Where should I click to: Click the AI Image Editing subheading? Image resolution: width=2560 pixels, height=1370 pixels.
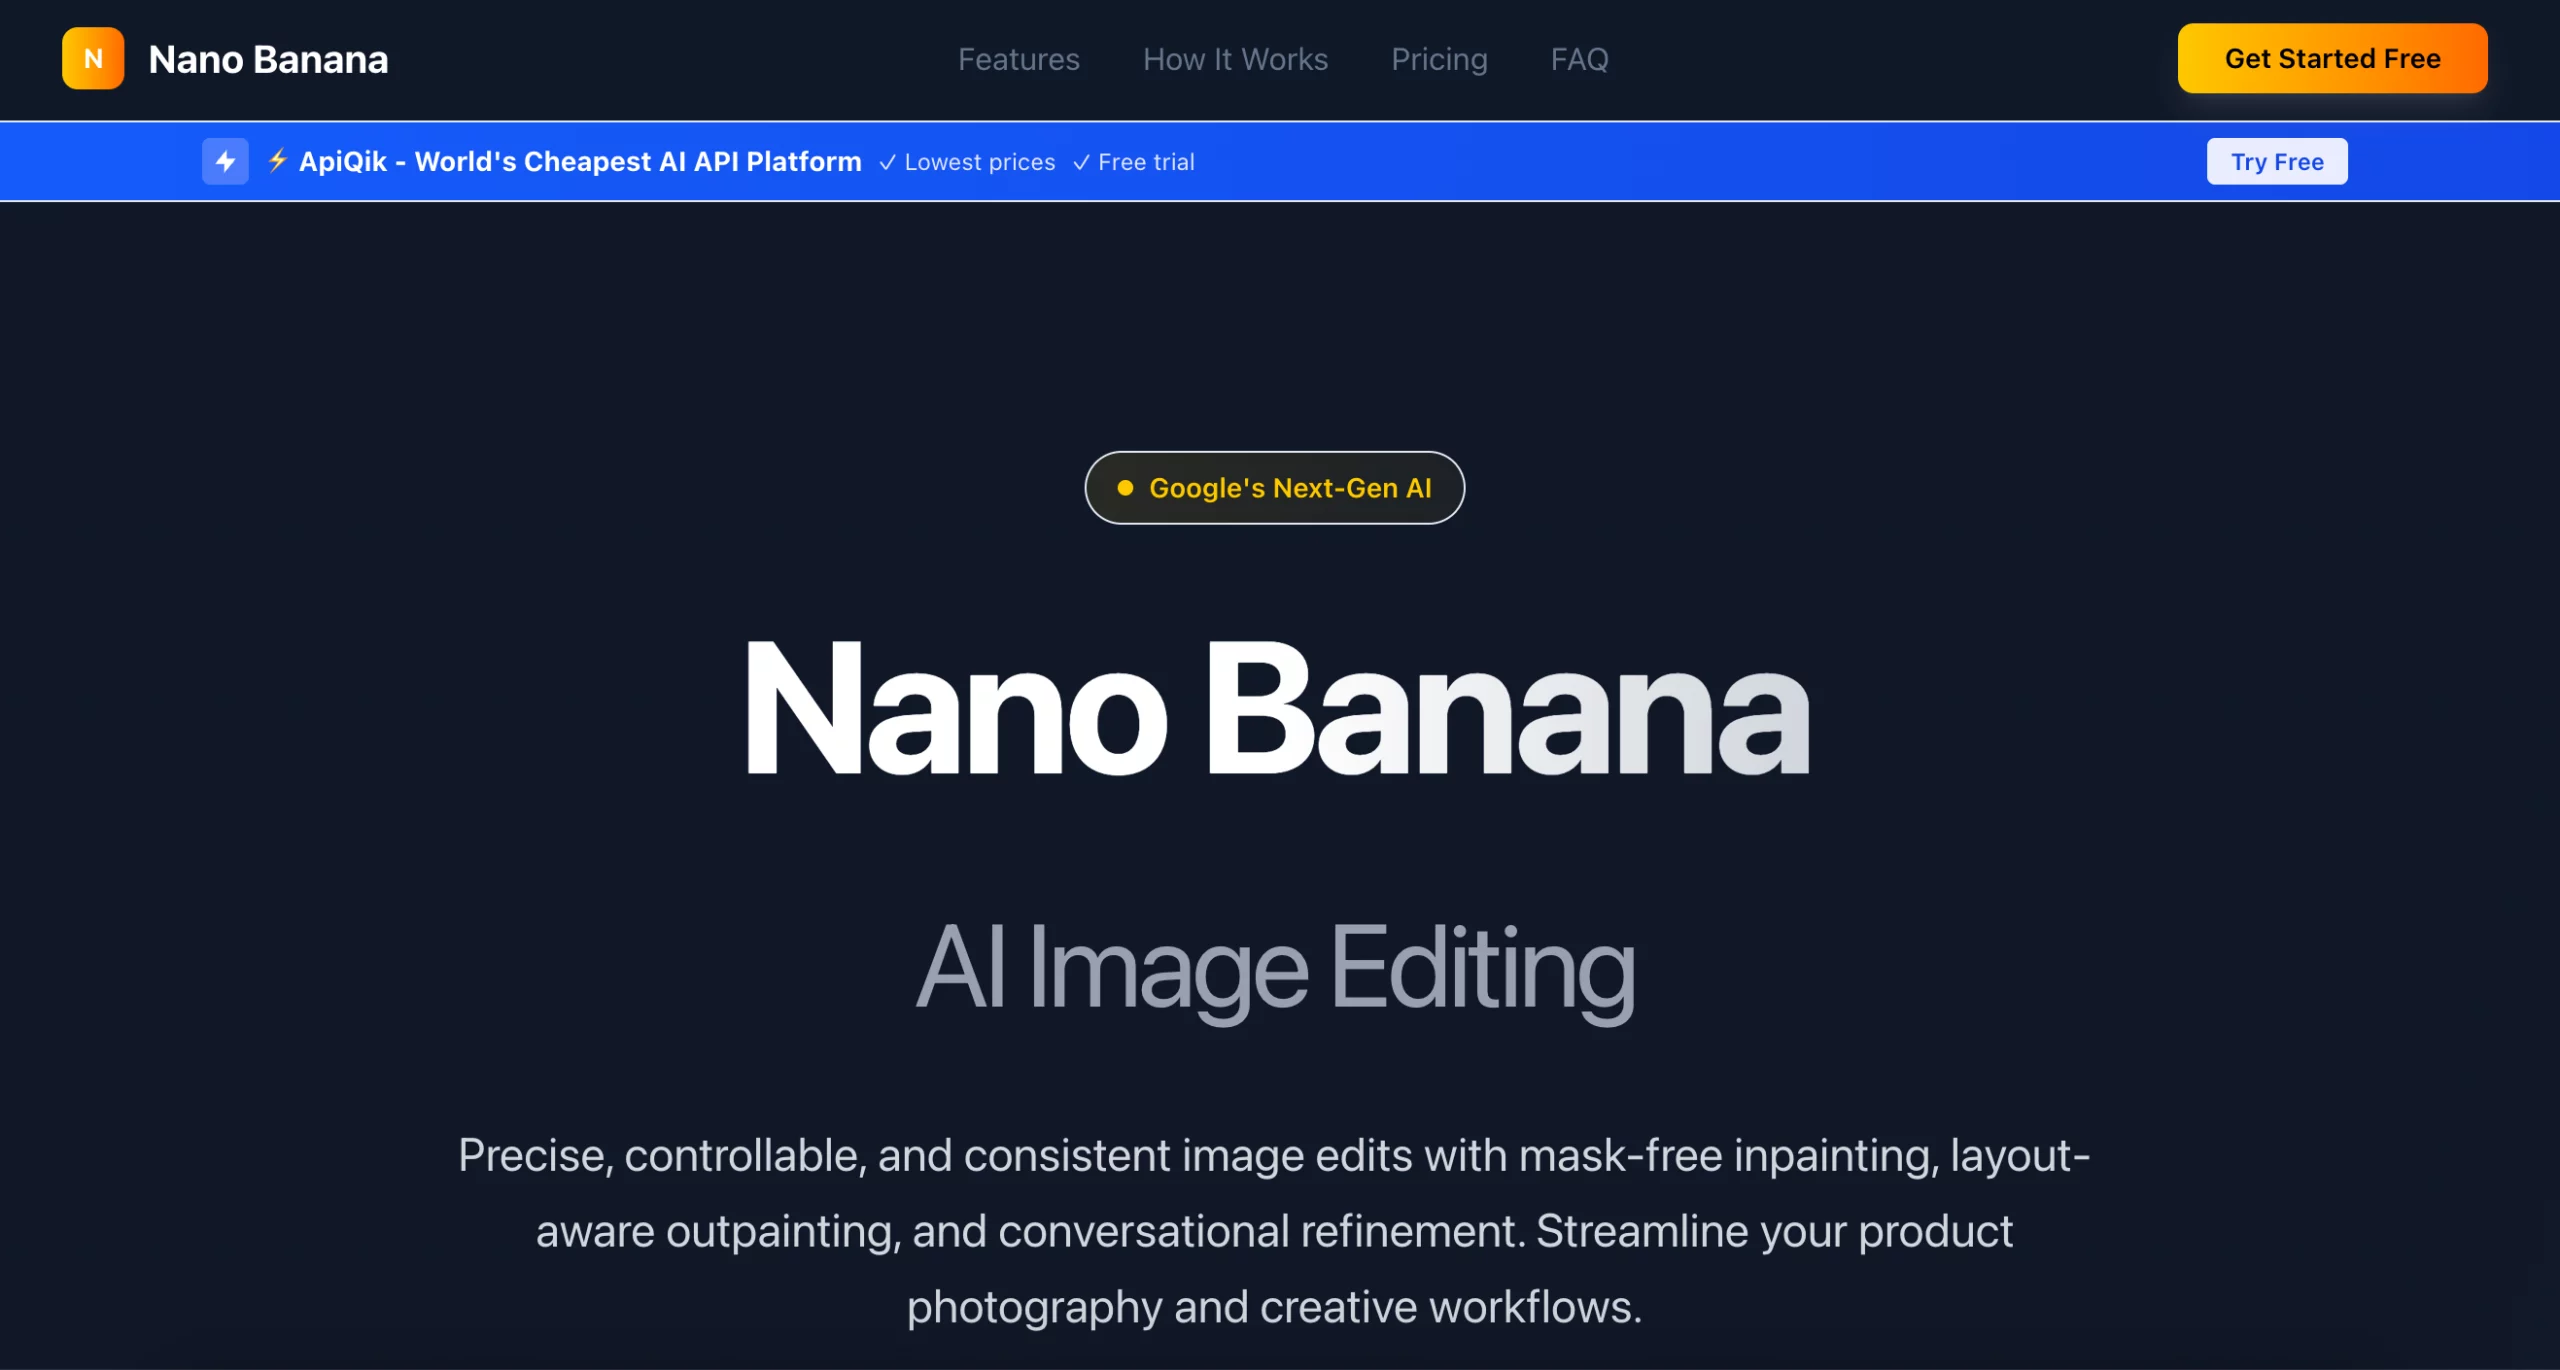click(x=1276, y=968)
